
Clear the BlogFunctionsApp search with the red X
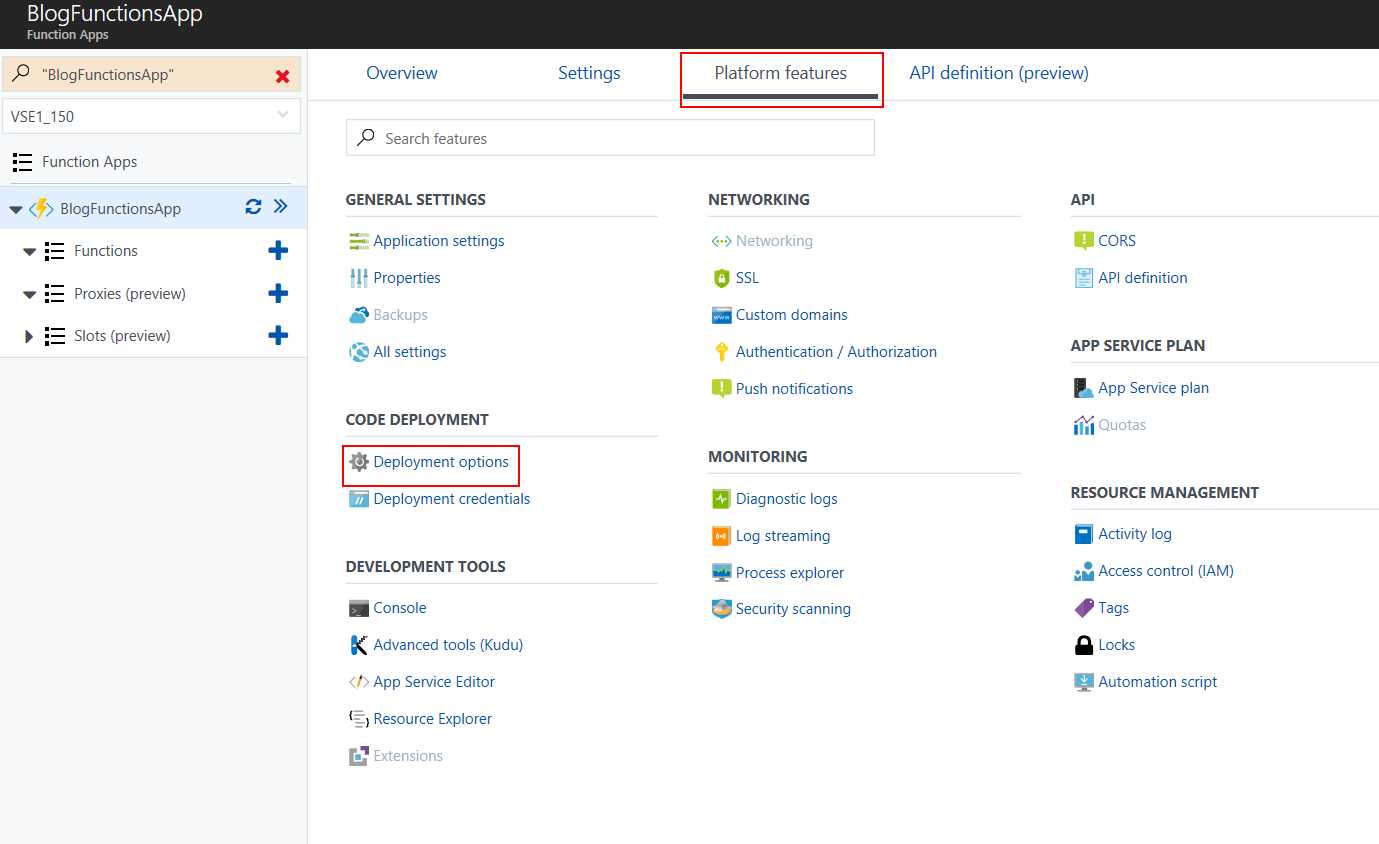(284, 74)
